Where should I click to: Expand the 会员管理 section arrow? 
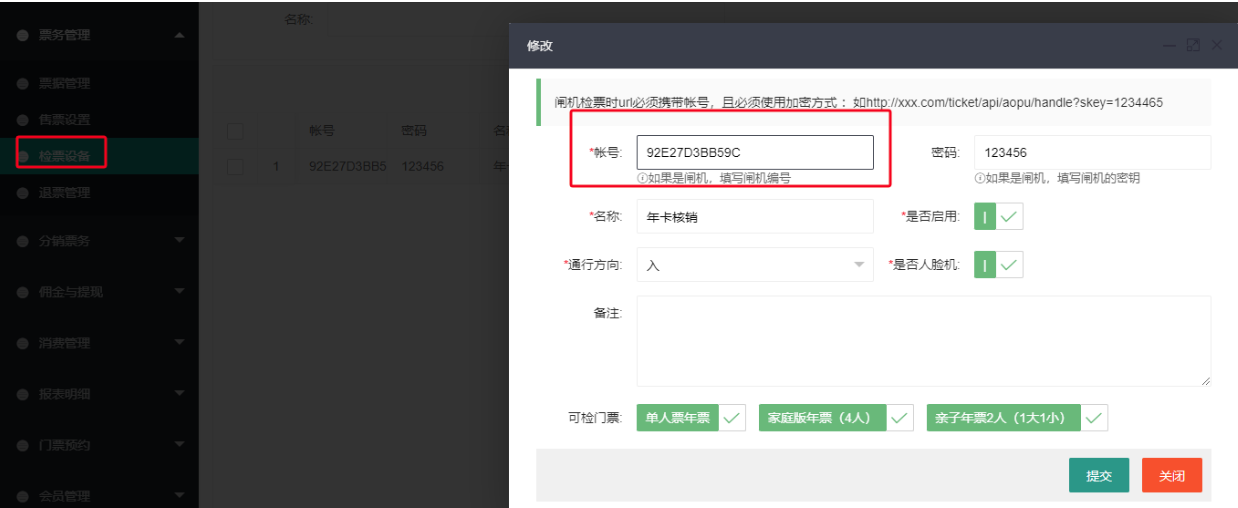click(x=179, y=495)
